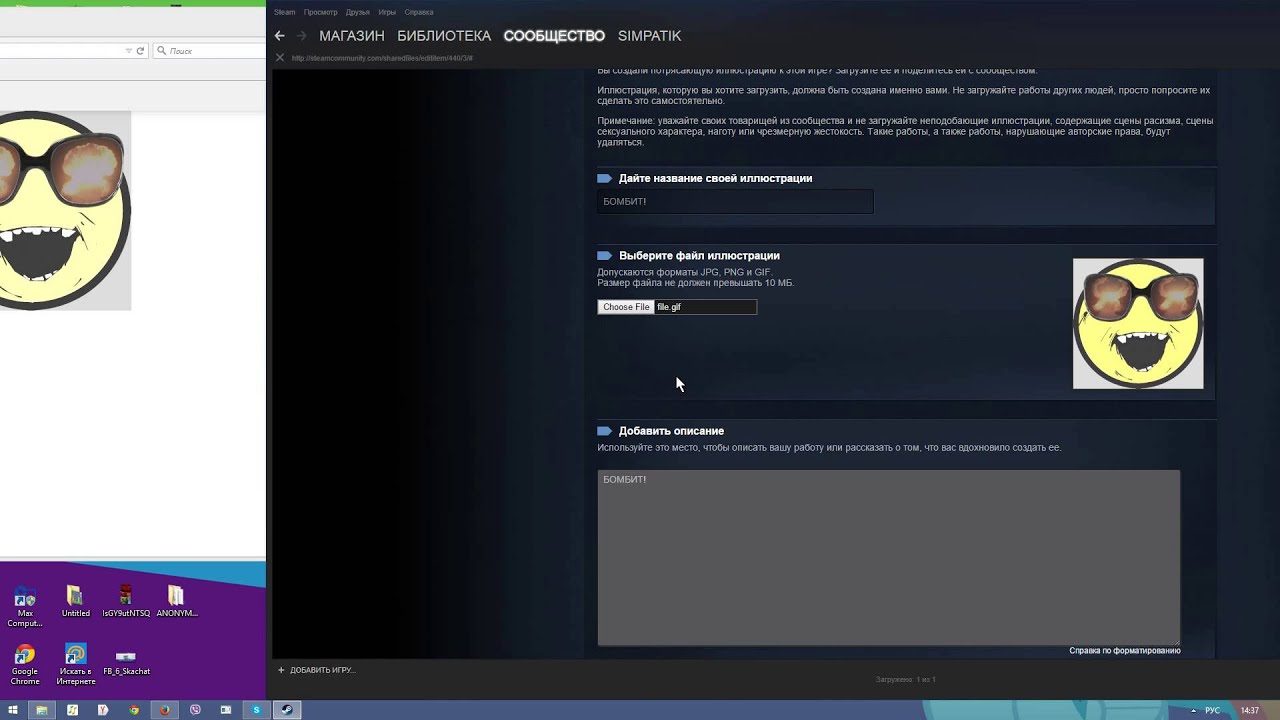Viewport: 1280px width, 720px height.
Task: Click the system clock 14:37
Action: 1250,710
